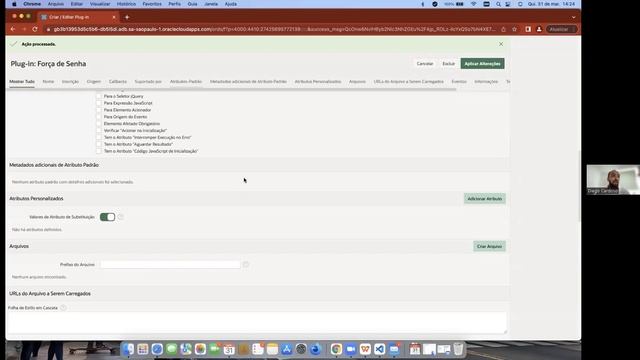640x360 pixels.
Task: Click the Diego Cardoso video thumbnail
Action: pyautogui.click(x=613, y=180)
